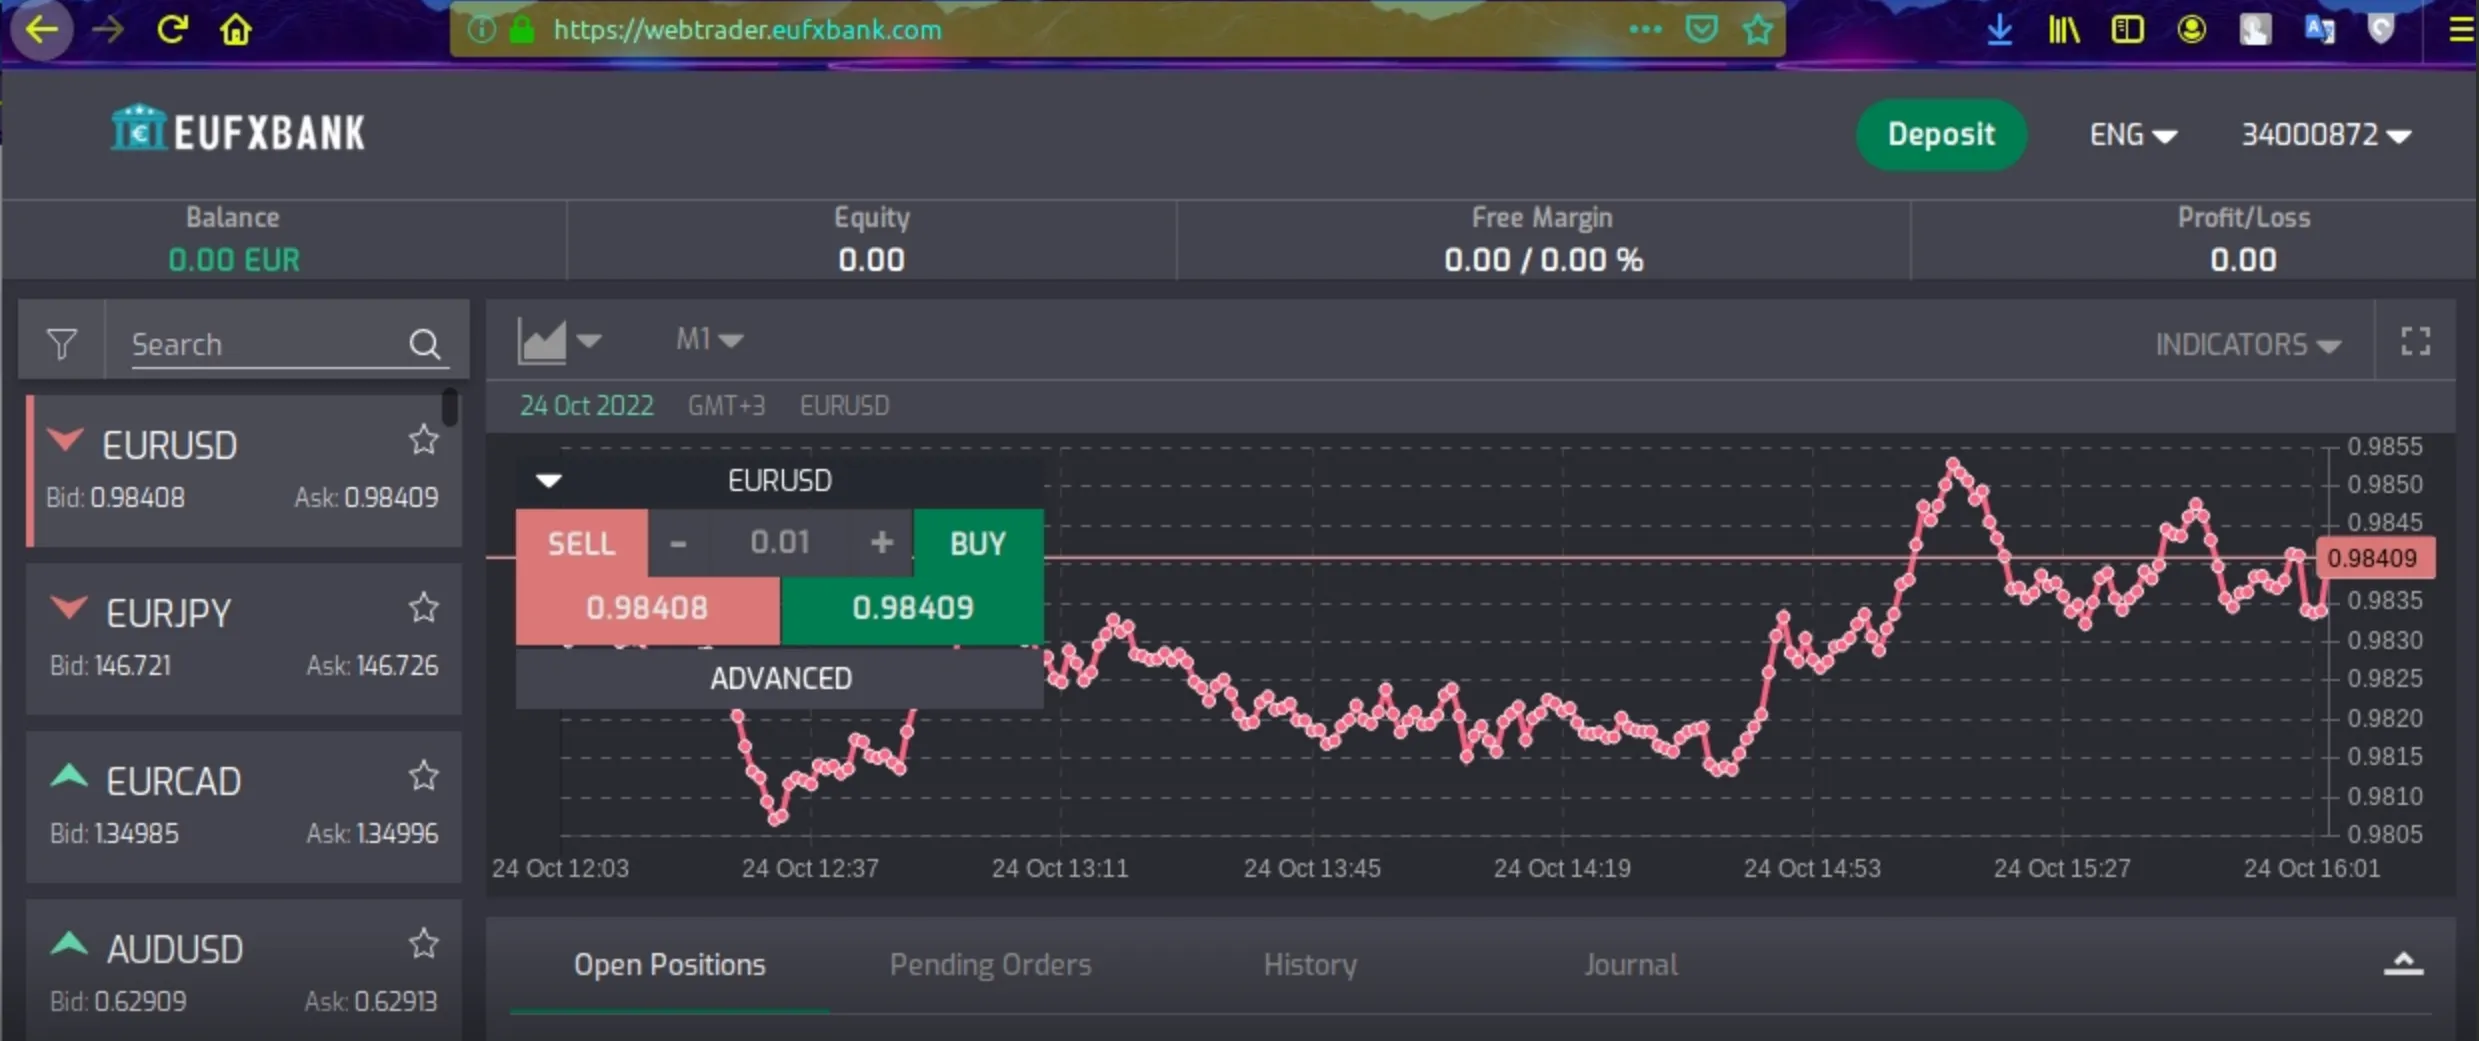Select the EURJPY instrument row
The width and height of the screenshot is (2479, 1041).
(x=244, y=638)
